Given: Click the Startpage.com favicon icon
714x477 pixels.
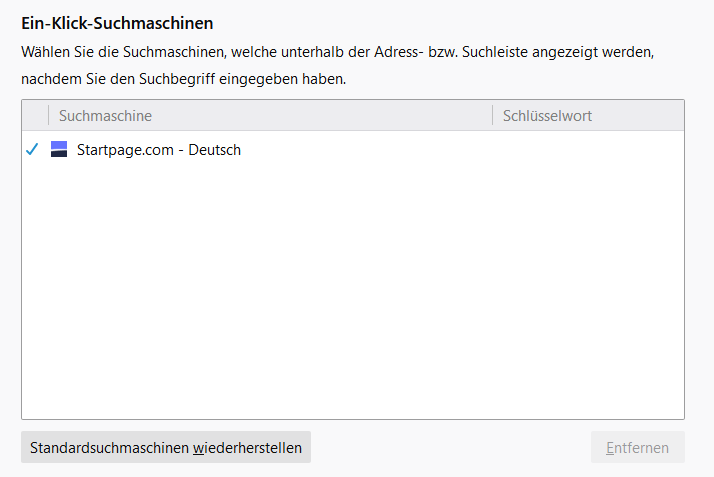Looking at the screenshot, I should 59,150.
